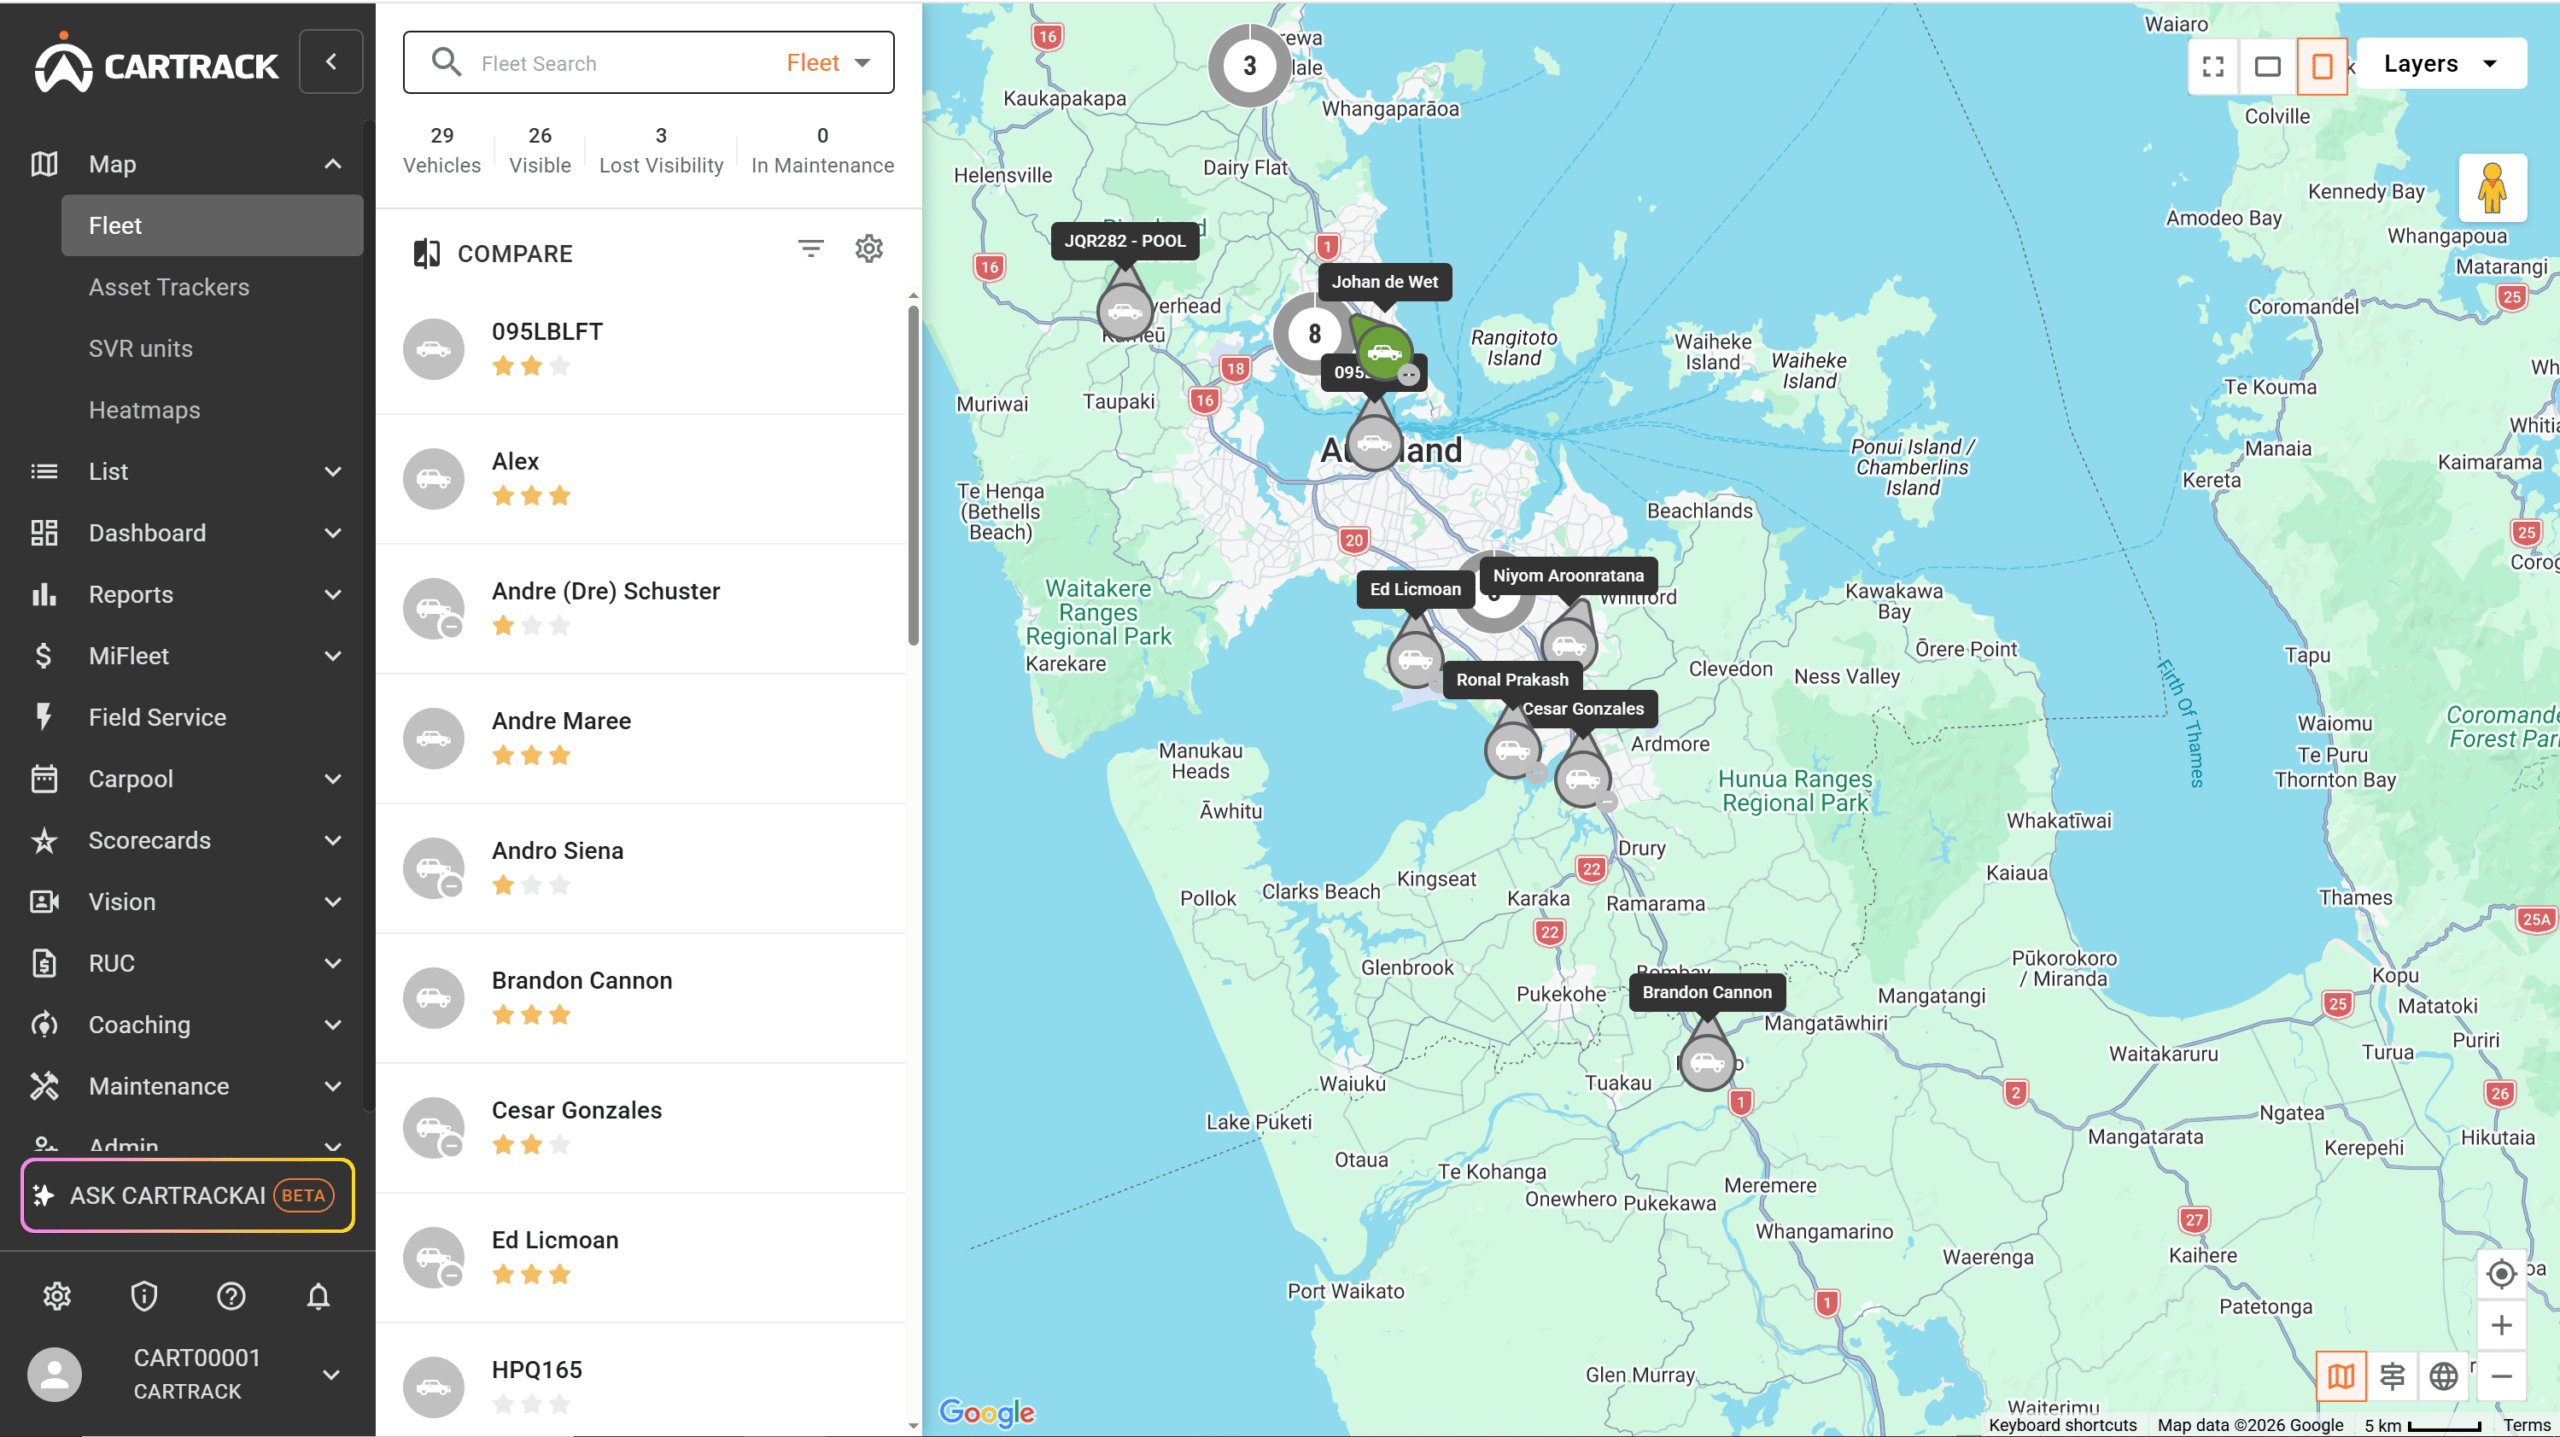
Task: Click the map recenter location icon
Action: click(2501, 1273)
